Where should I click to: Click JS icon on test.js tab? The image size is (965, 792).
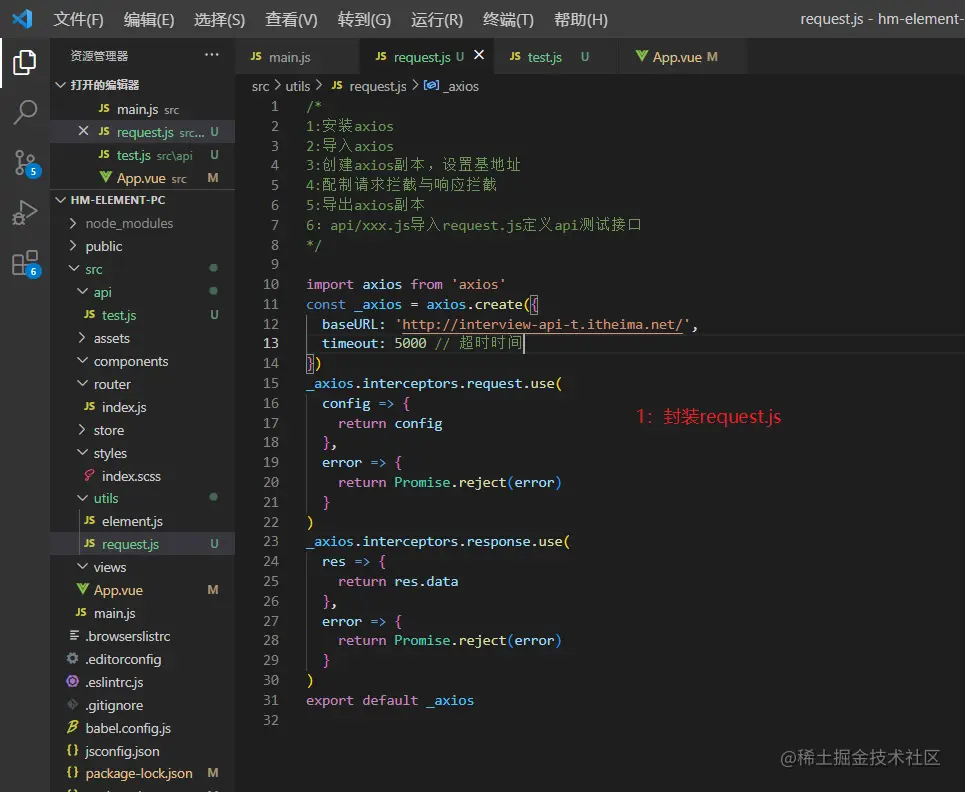[x=515, y=57]
